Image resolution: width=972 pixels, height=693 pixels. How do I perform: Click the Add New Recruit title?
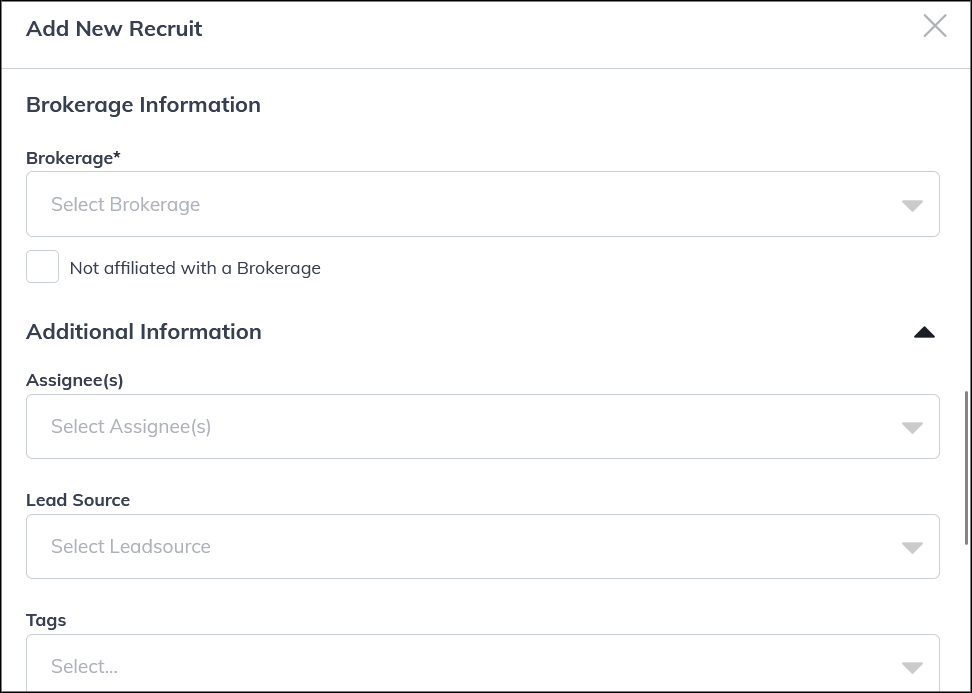coord(113,28)
